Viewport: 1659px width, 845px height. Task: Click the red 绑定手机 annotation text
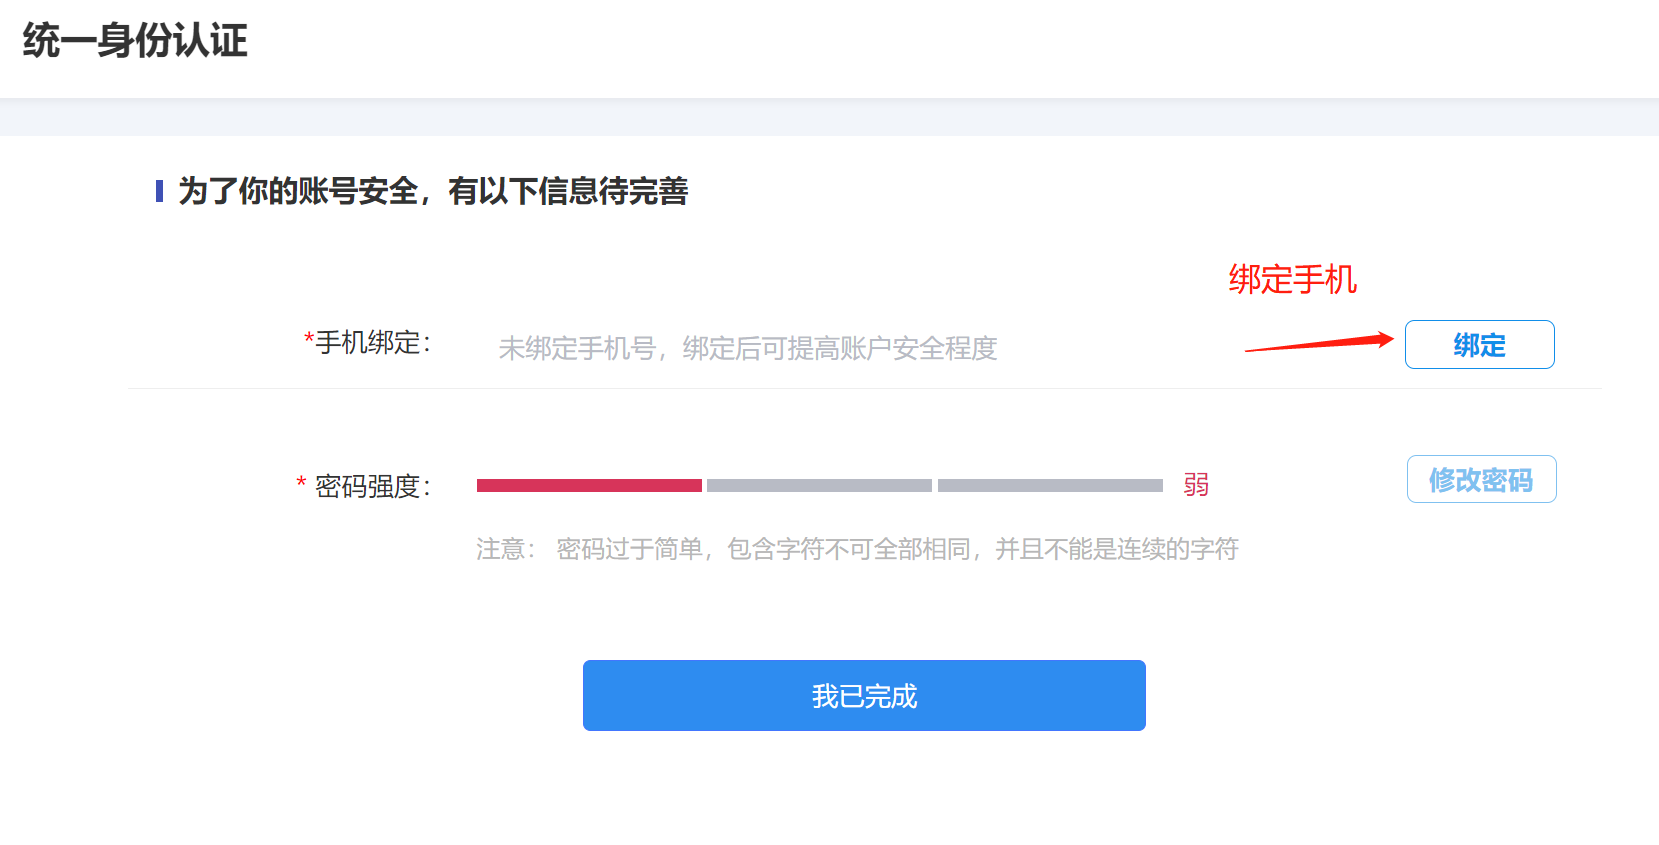pyautogui.click(x=1291, y=281)
